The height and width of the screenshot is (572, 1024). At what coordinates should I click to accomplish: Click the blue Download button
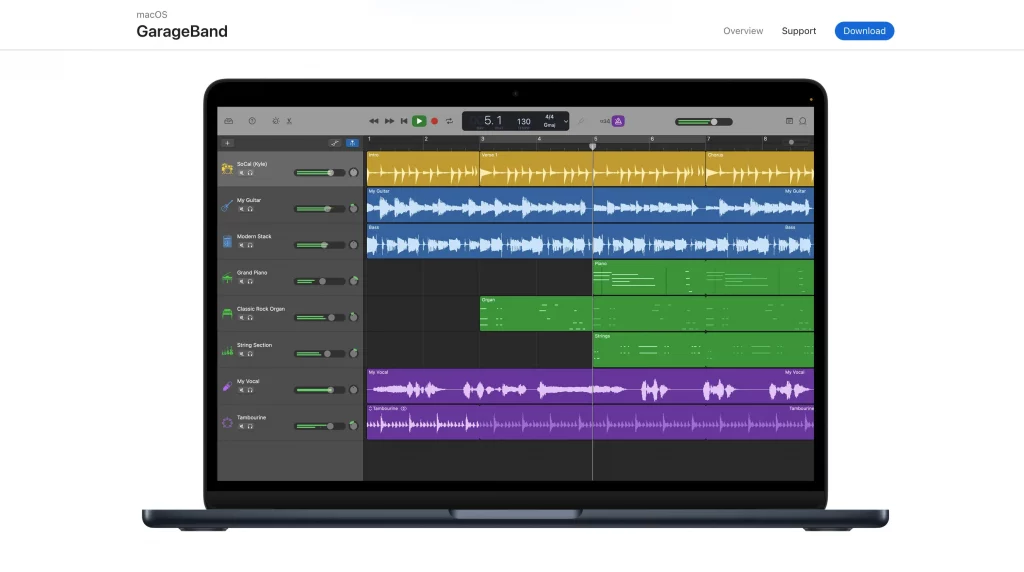click(864, 31)
